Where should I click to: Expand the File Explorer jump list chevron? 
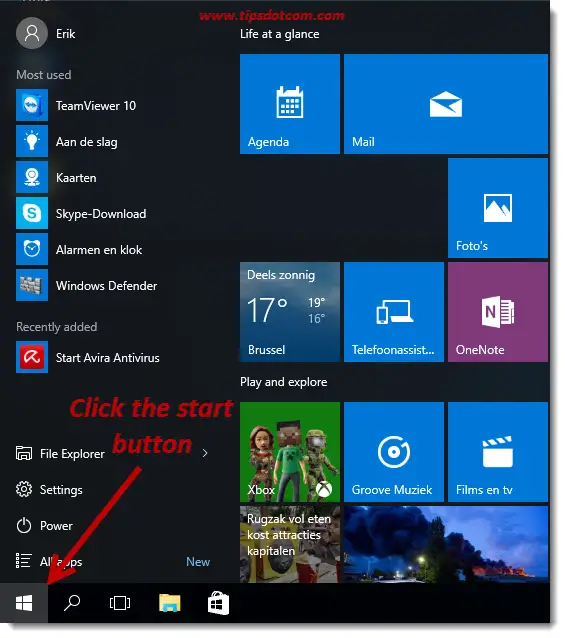(205, 453)
